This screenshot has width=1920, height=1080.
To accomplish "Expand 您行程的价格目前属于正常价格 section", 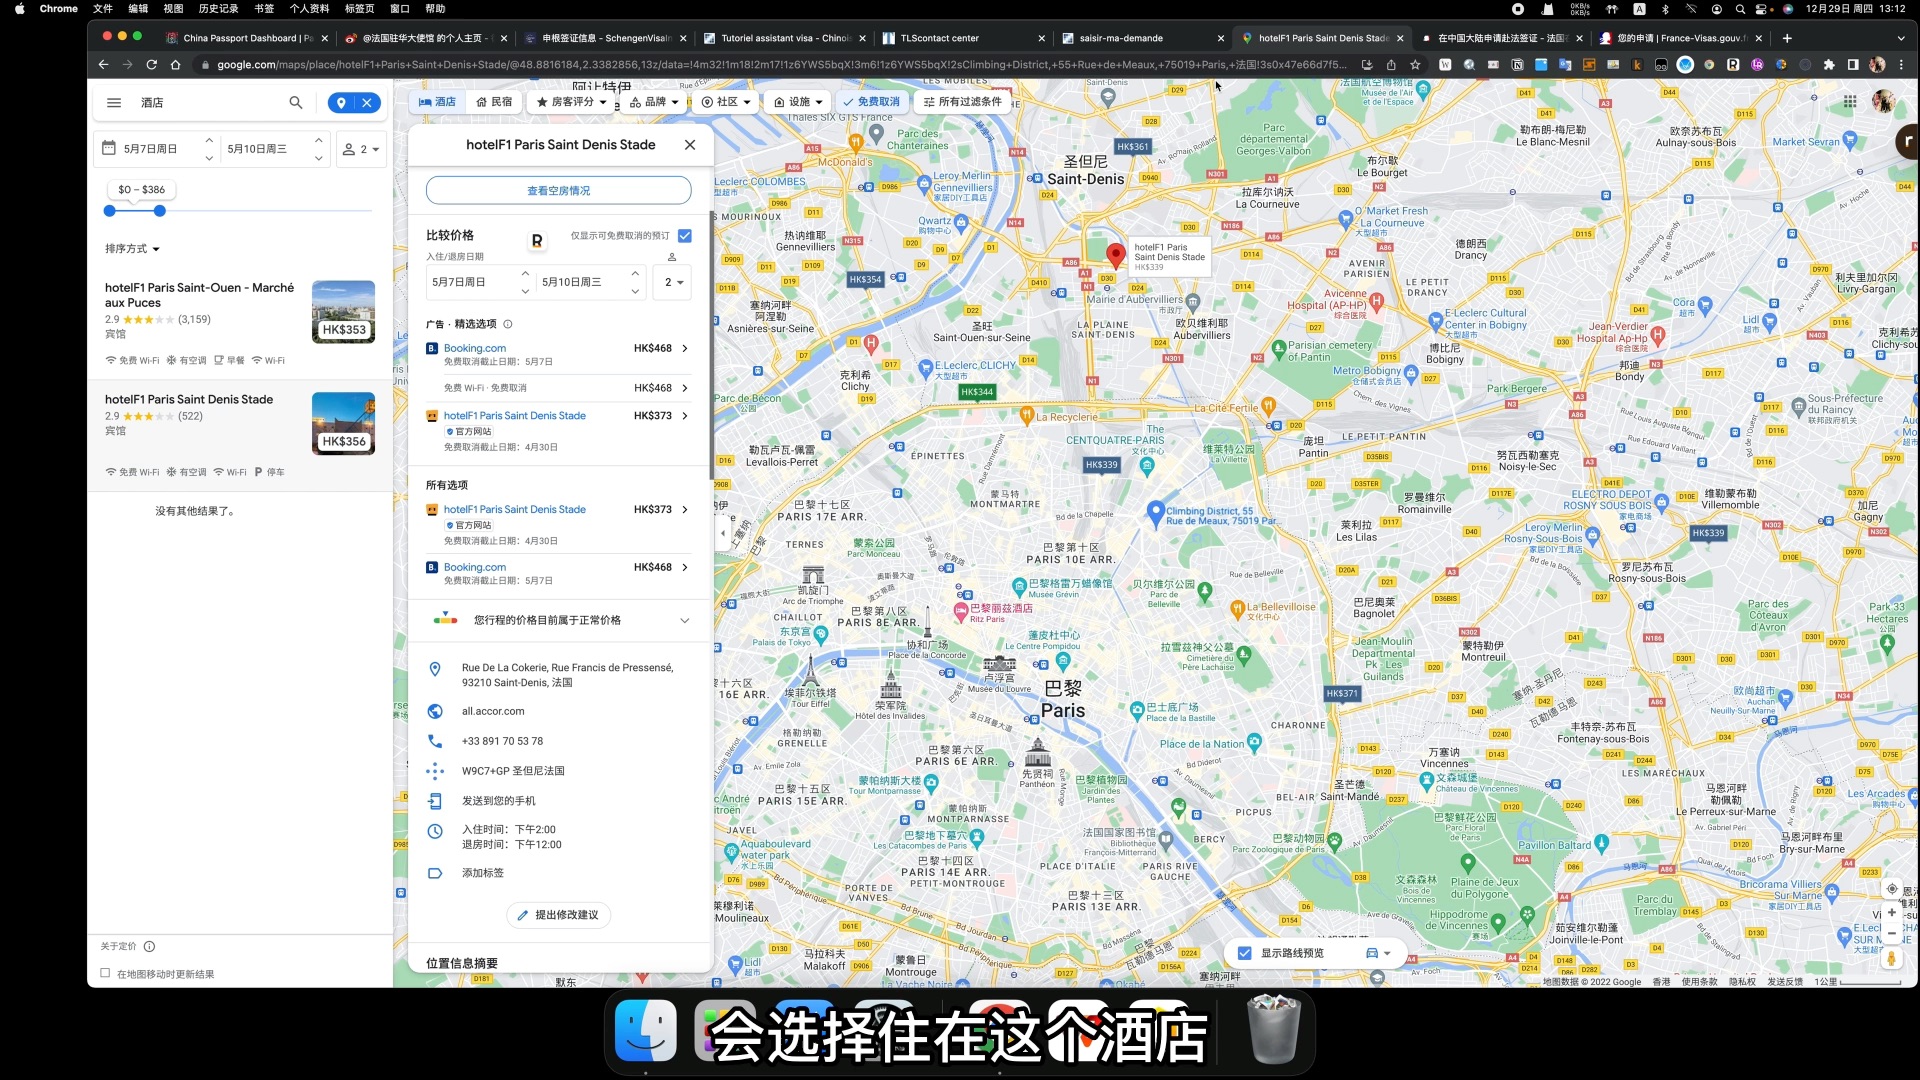I will pyautogui.click(x=685, y=621).
